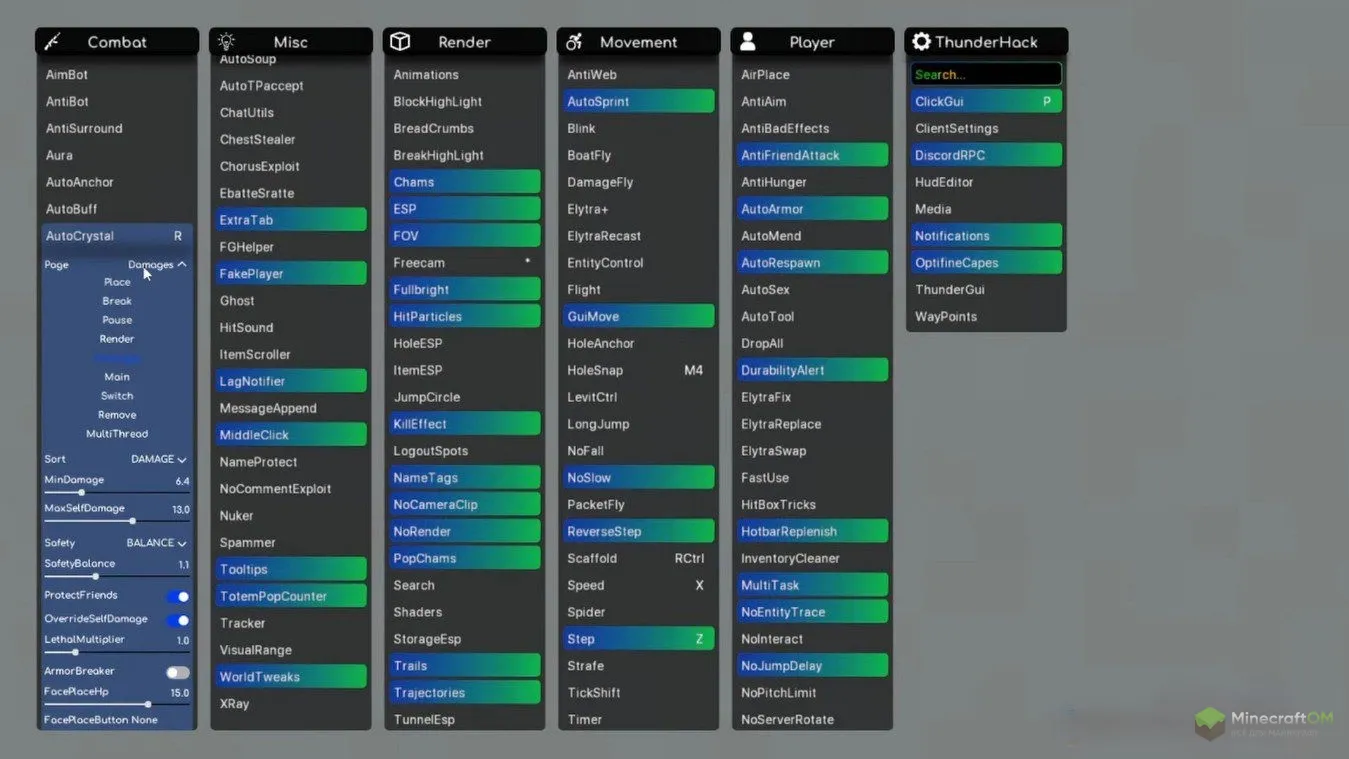Click the ThunderHack gear icon
Image resolution: width=1349 pixels, height=759 pixels.
(921, 42)
